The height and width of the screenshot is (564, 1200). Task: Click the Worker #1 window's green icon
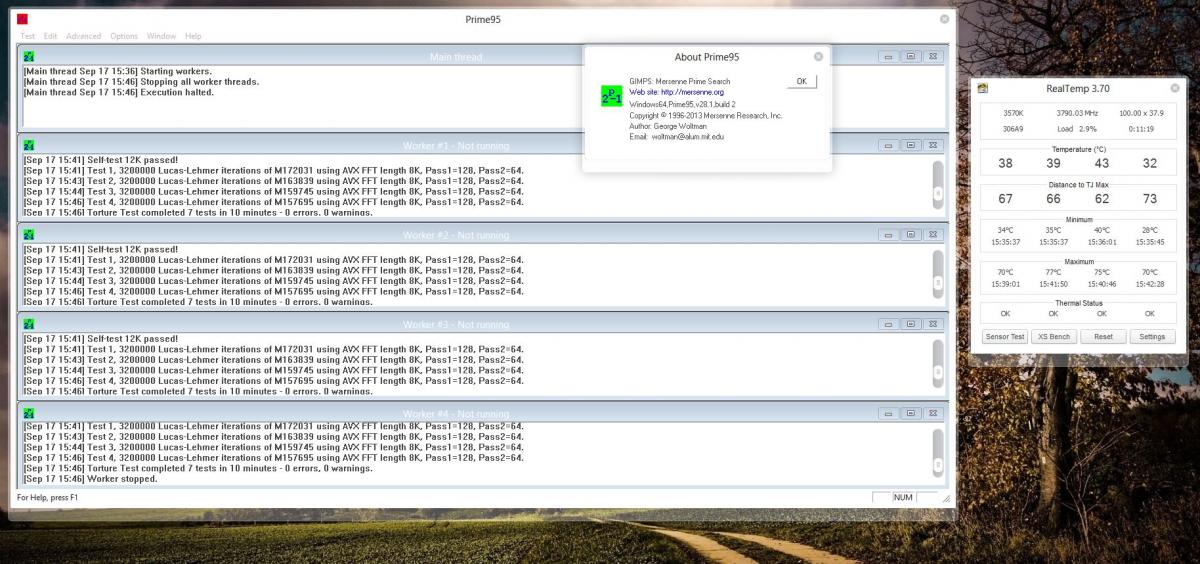tap(29, 146)
